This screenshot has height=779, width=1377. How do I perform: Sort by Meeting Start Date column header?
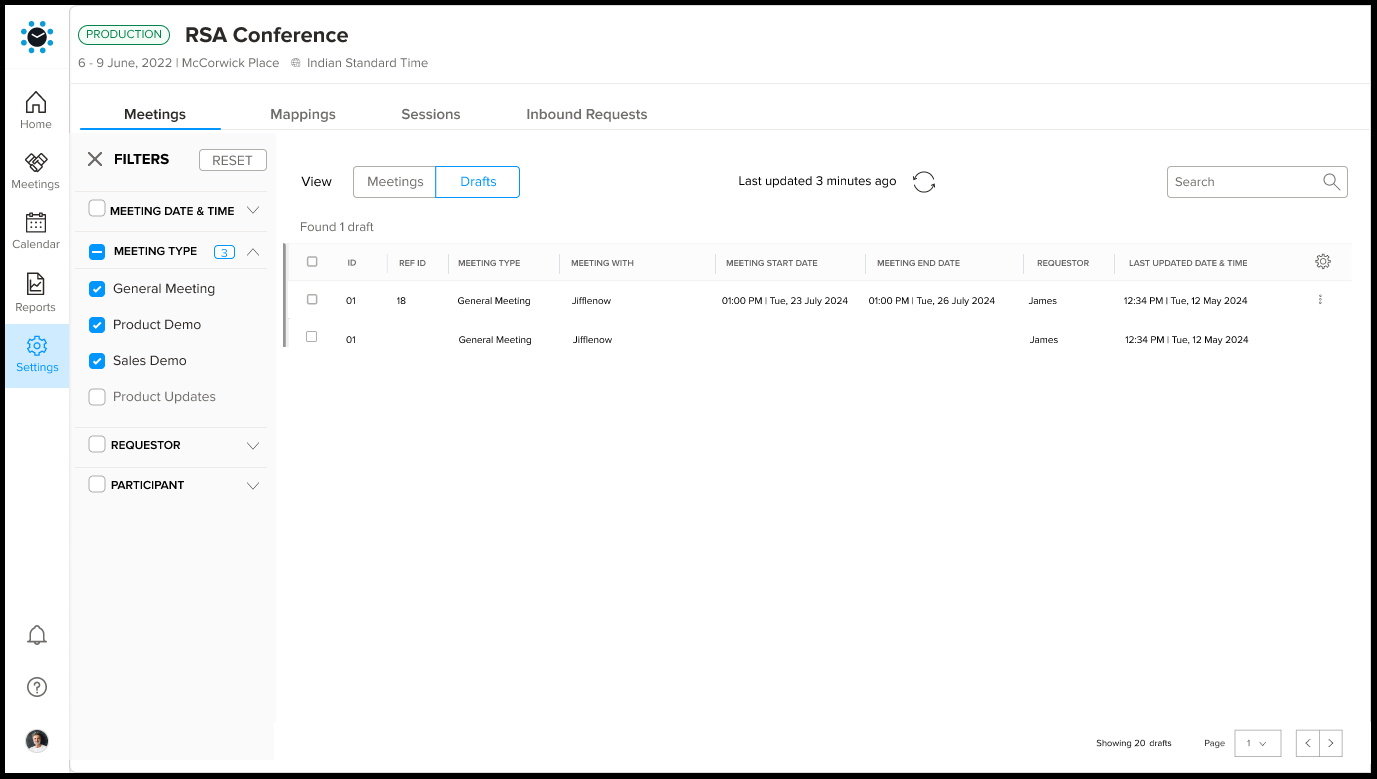tap(772, 263)
